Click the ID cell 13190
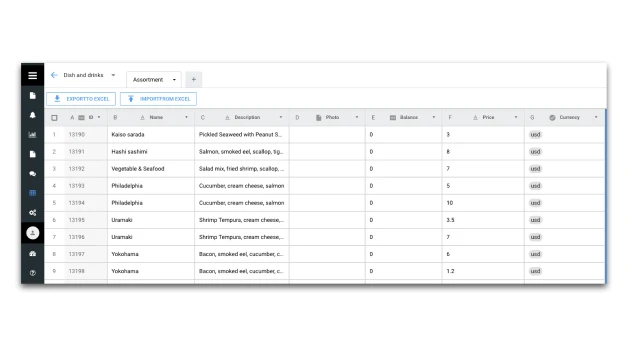 pyautogui.click(x=86, y=135)
